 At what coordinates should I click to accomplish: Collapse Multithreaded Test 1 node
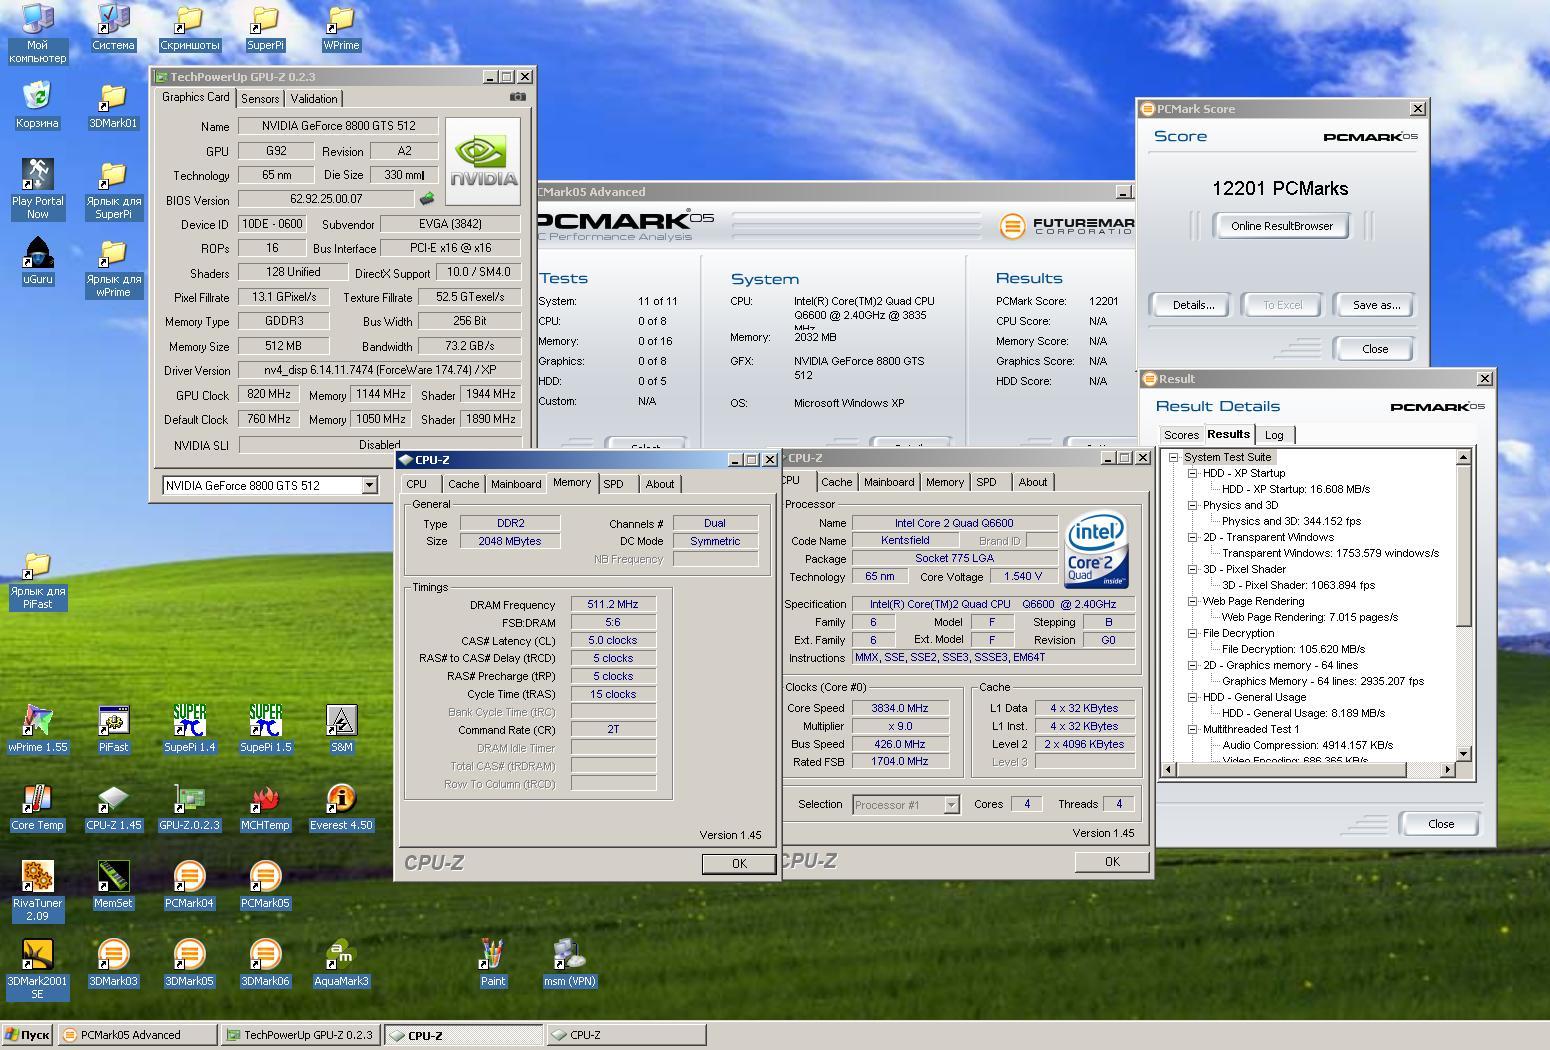tap(1192, 729)
